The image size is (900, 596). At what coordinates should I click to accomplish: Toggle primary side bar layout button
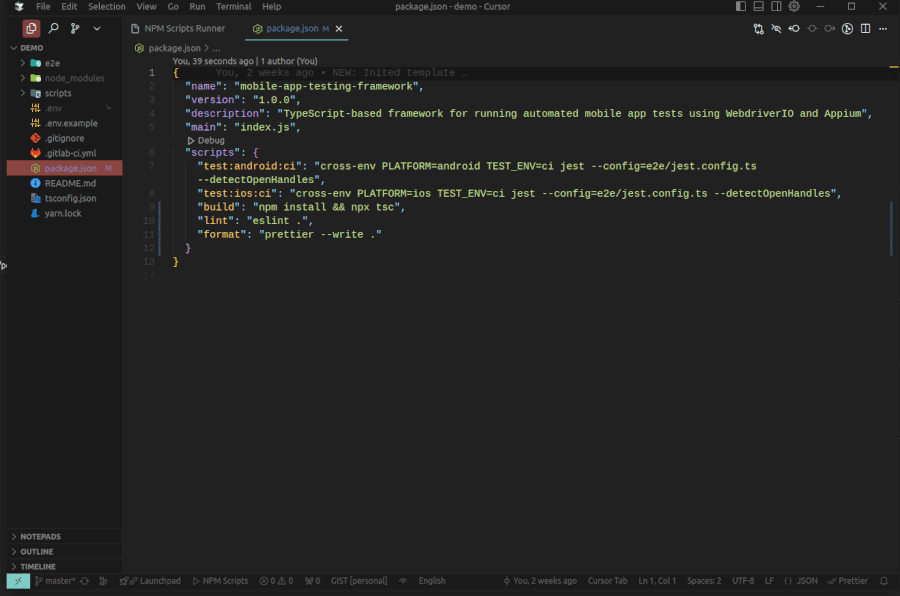(740, 6)
